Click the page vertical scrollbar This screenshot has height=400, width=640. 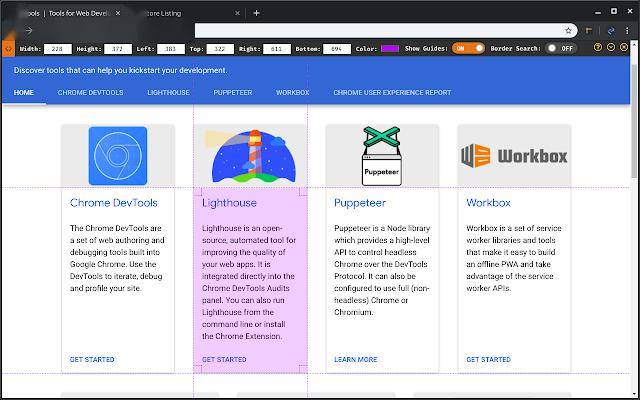pos(634,120)
